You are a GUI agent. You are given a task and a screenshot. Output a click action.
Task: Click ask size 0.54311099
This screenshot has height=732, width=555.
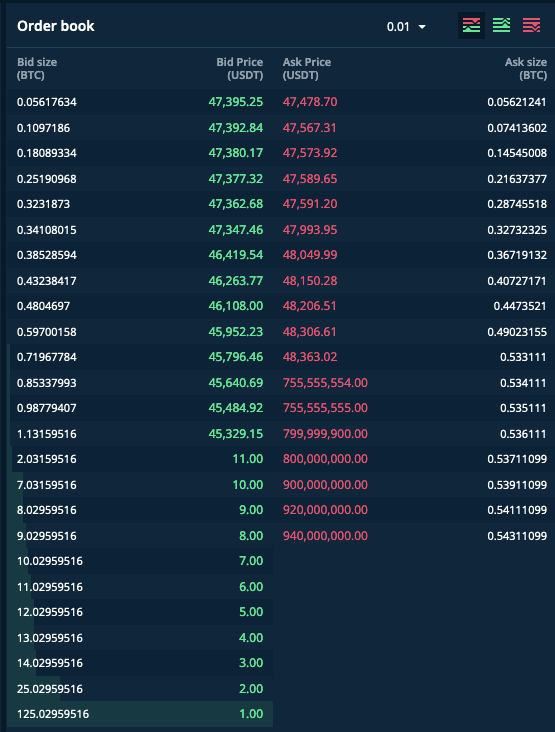(x=517, y=536)
